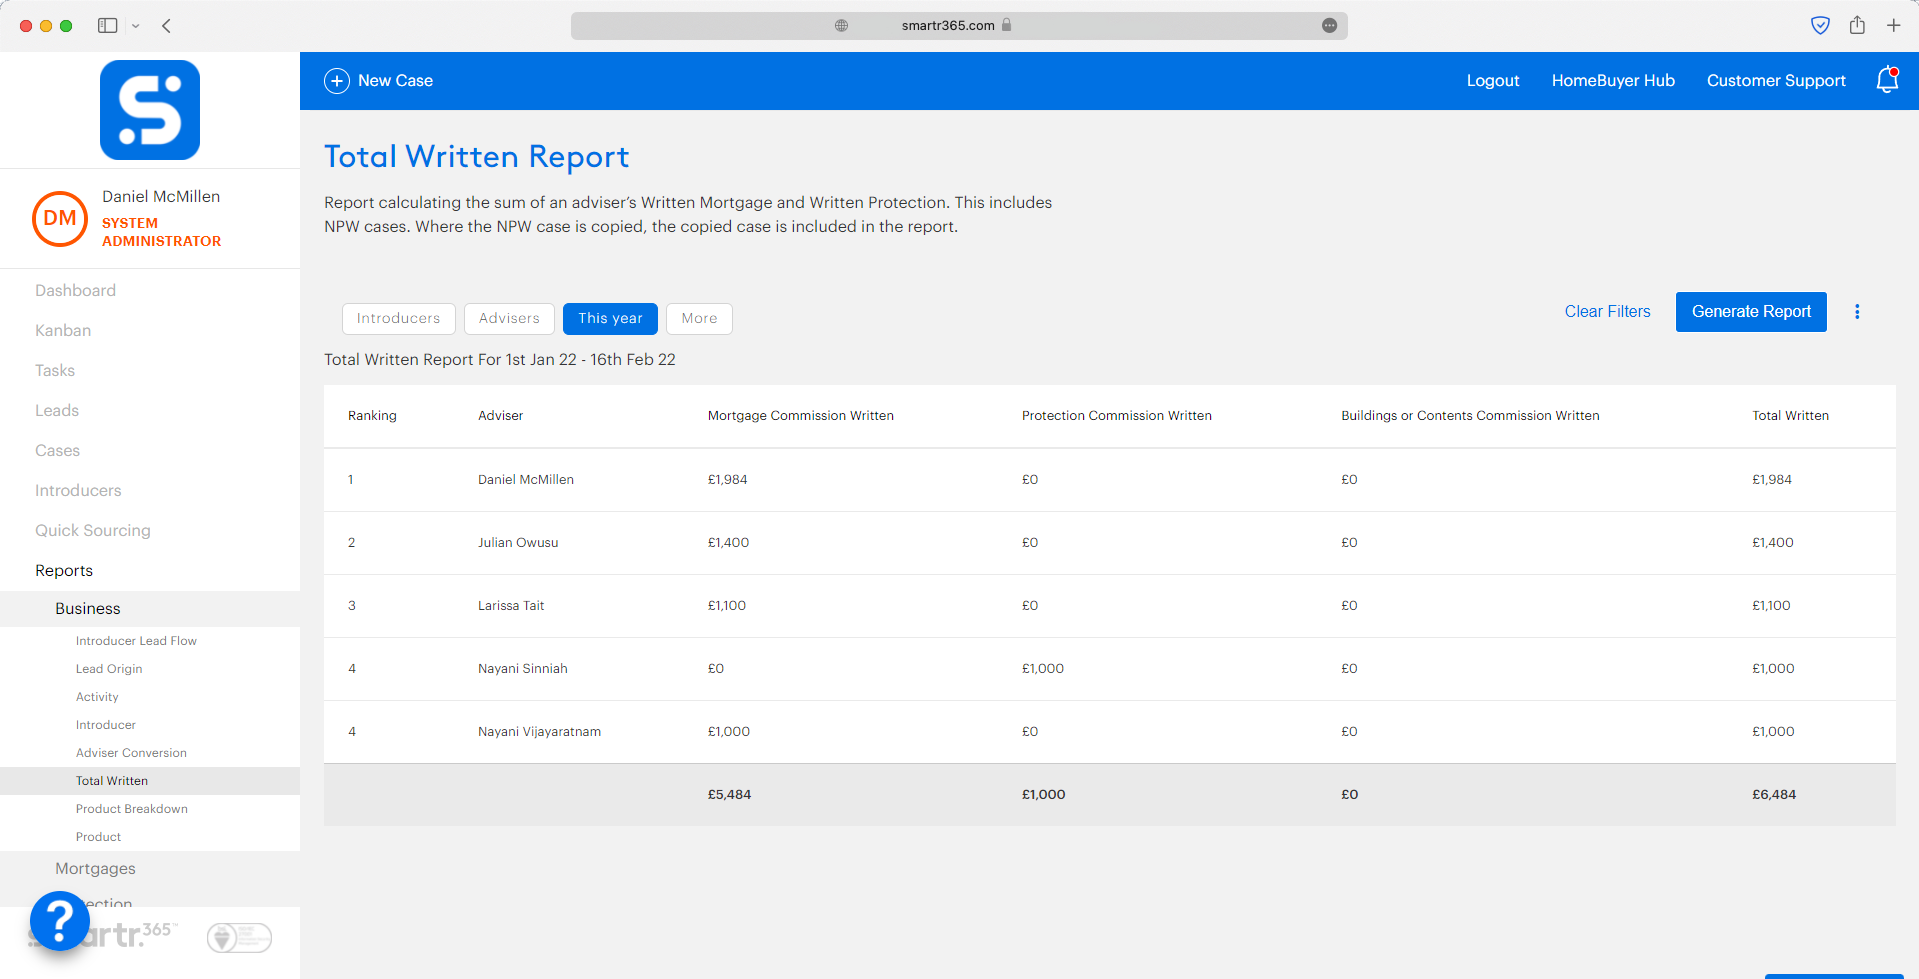The image size is (1919, 979).
Task: Click the Adviser column header
Action: pos(500,416)
